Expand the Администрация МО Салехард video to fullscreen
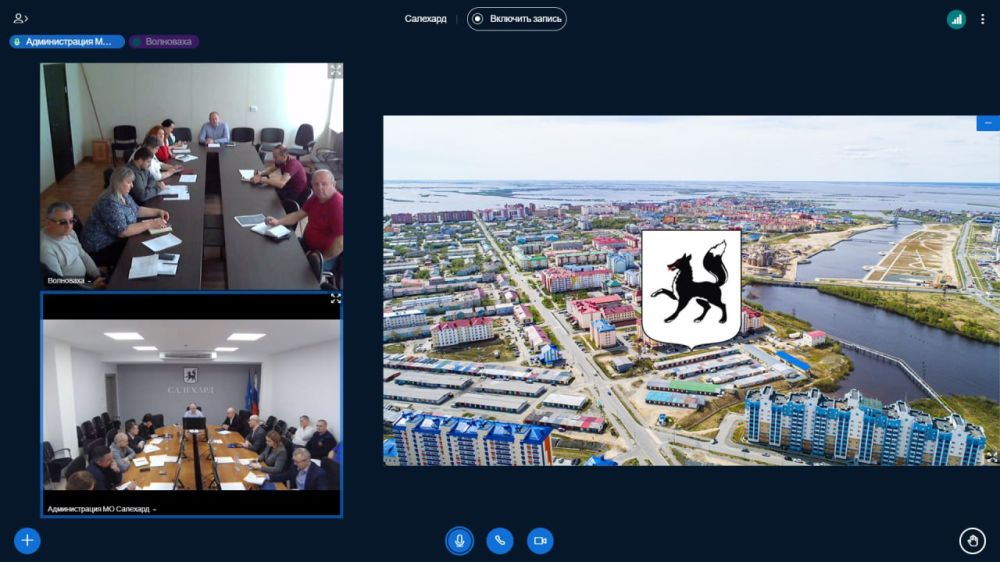Image resolution: width=1000 pixels, height=562 pixels. point(335,299)
